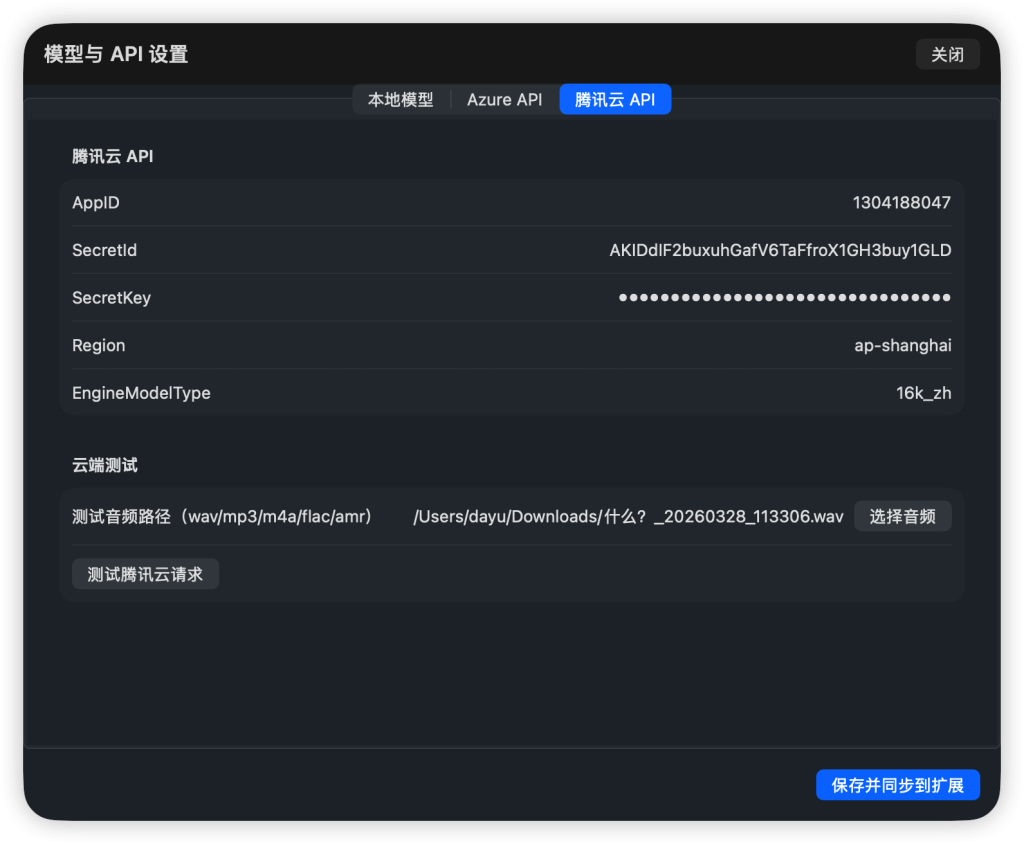Open the Azure API tab
The height and width of the screenshot is (844, 1024).
pyautogui.click(x=504, y=100)
